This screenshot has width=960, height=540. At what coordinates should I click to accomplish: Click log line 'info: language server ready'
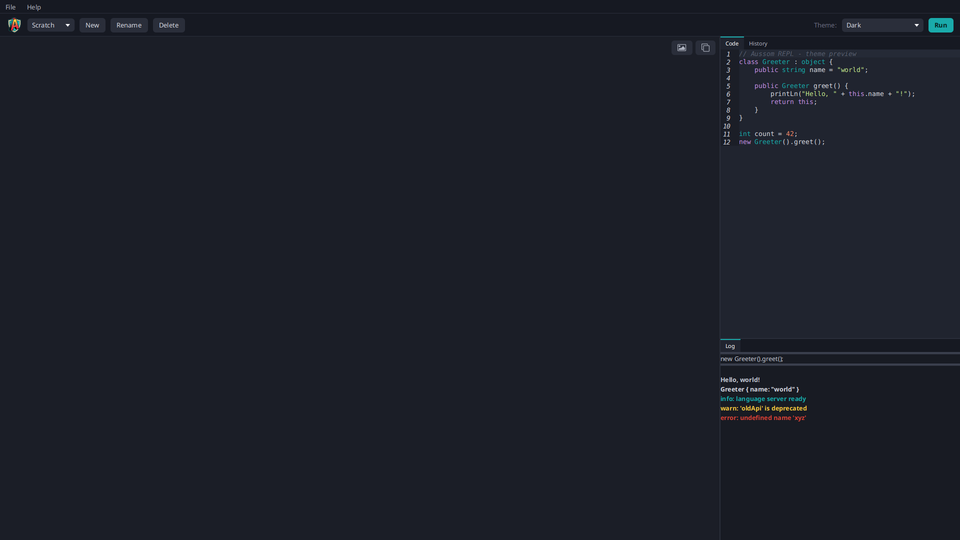(763, 399)
